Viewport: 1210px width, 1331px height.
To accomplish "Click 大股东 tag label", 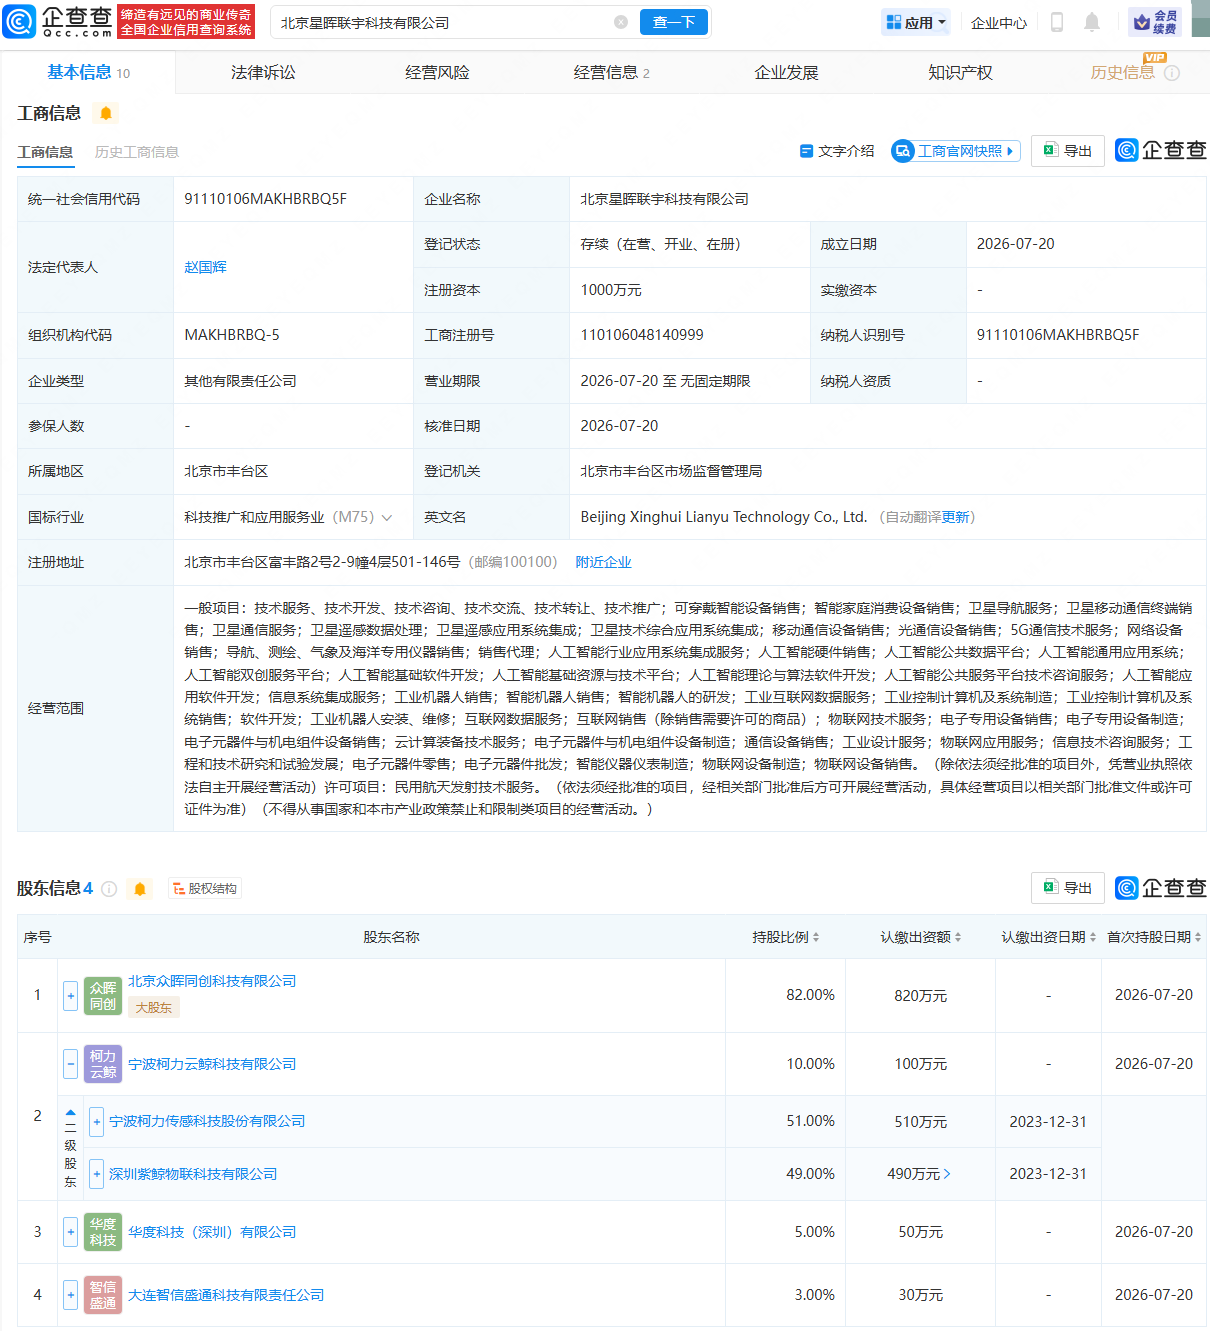I will (154, 1008).
